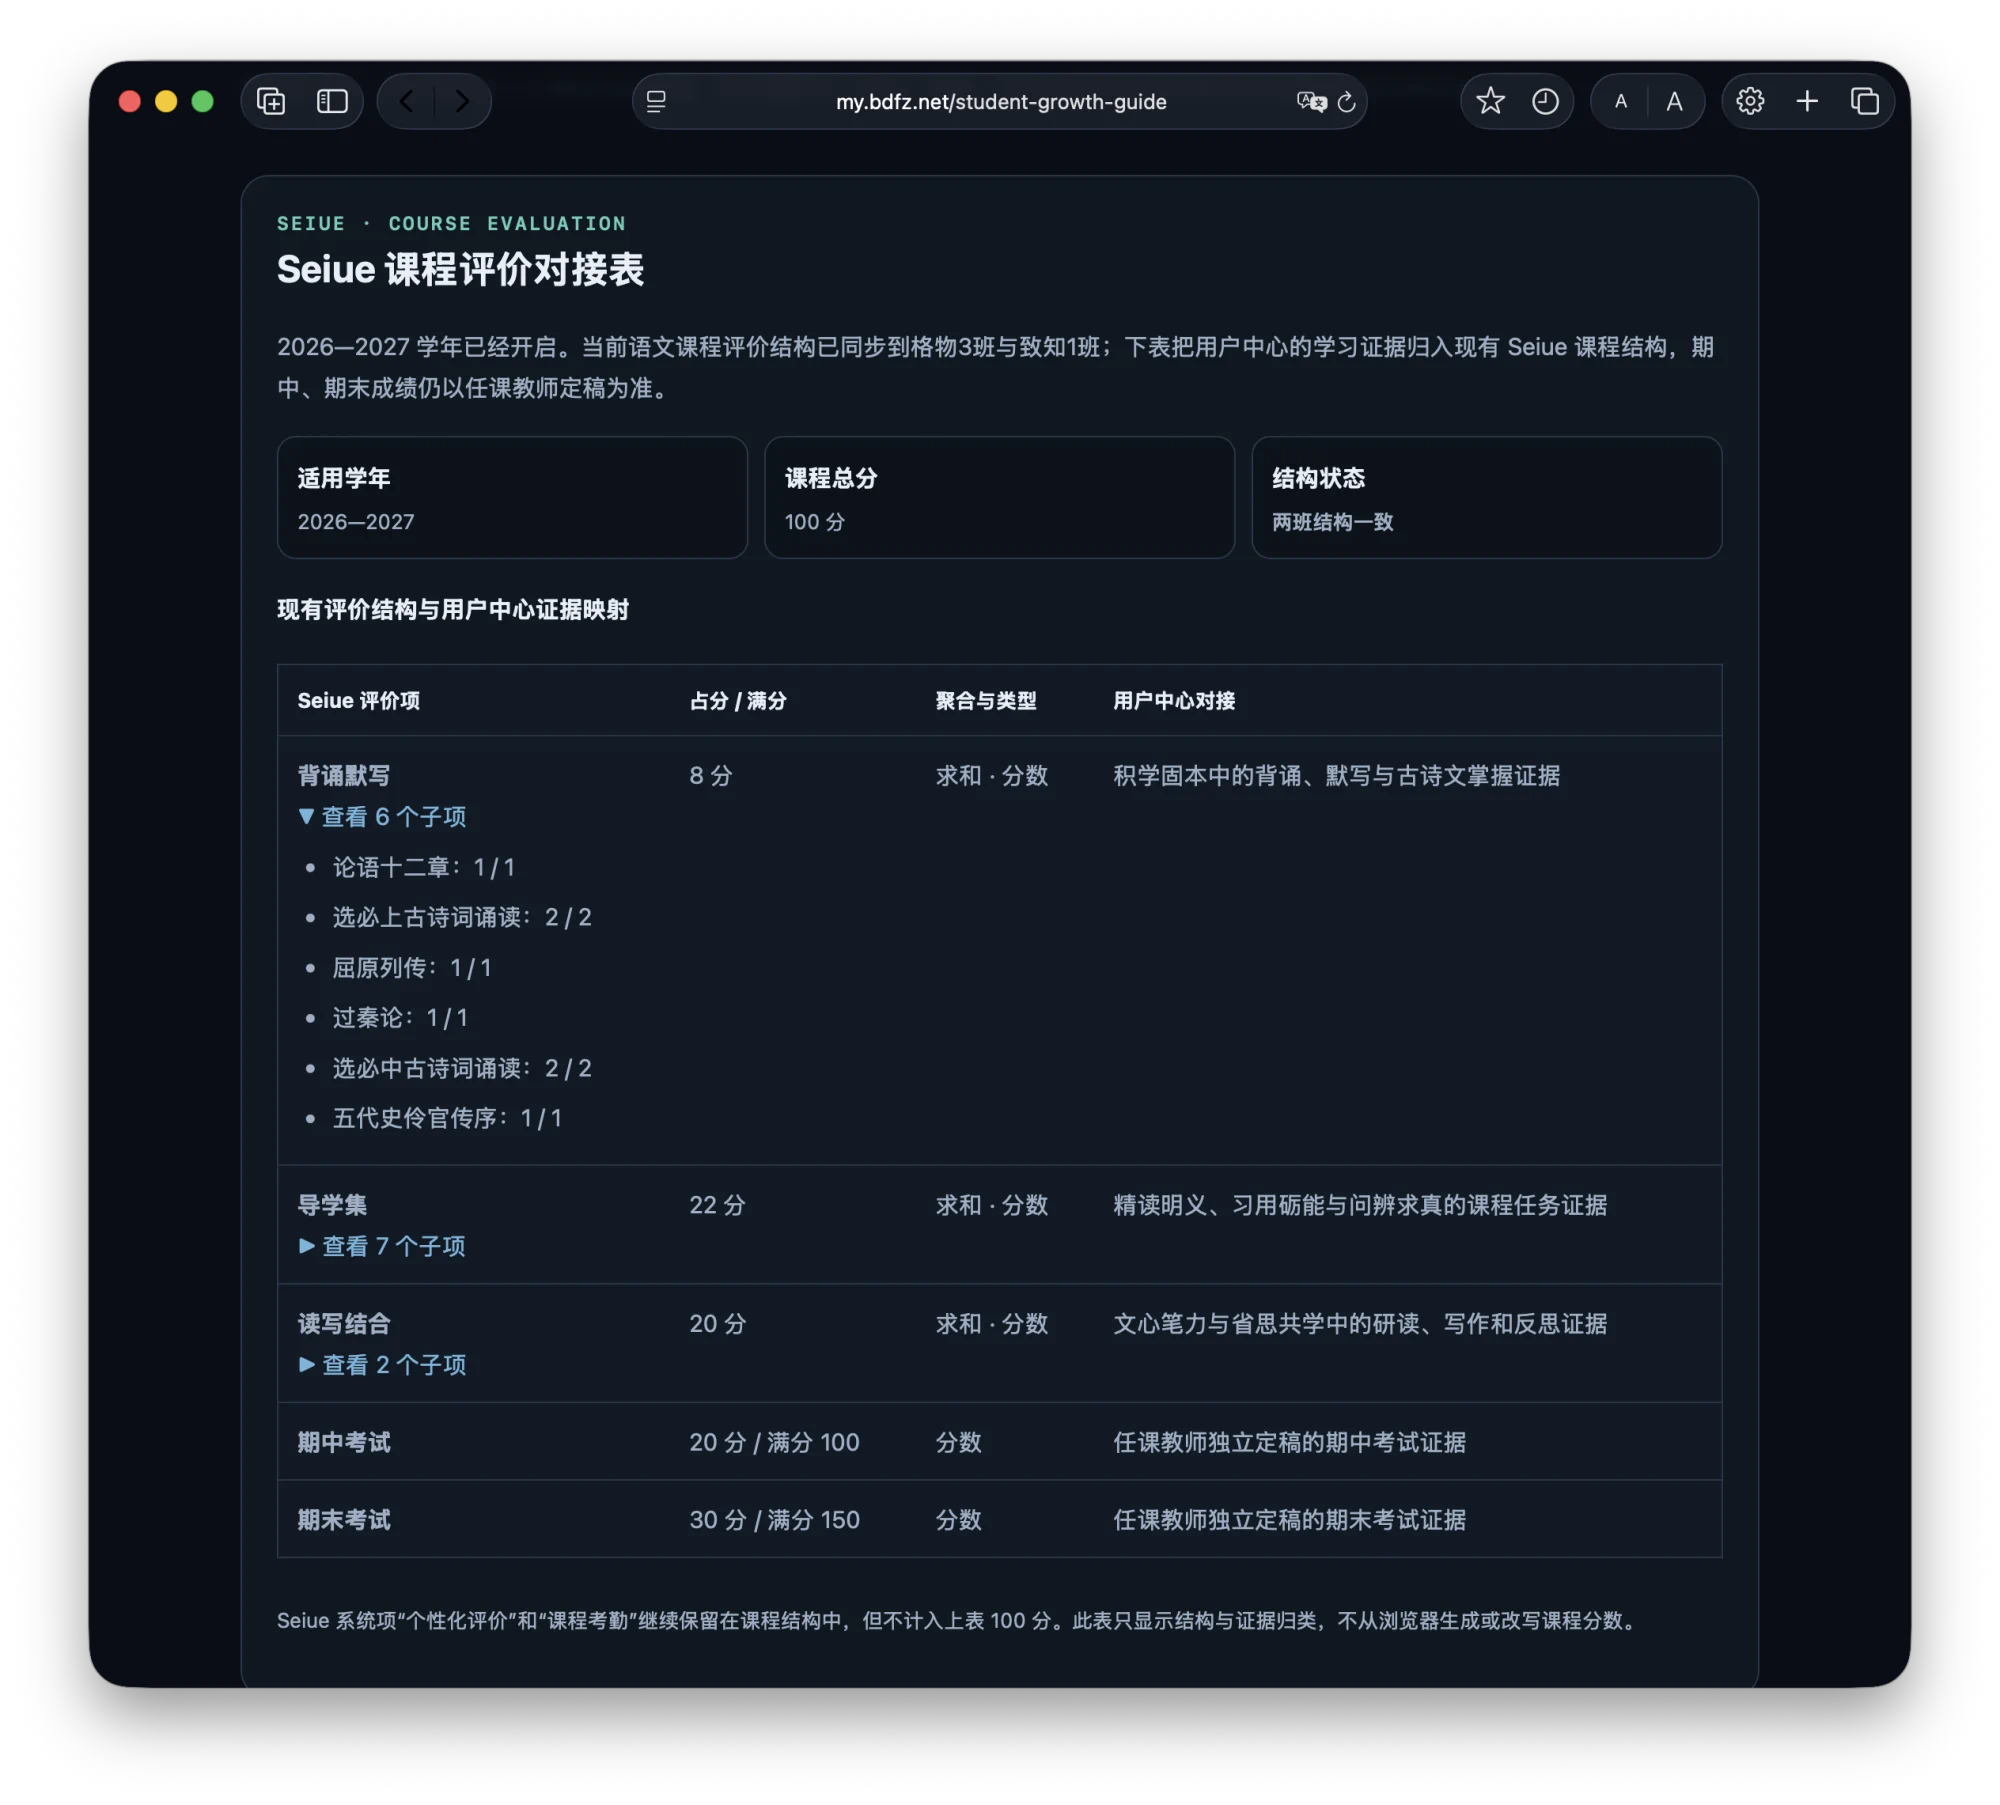This screenshot has width=2000, height=1805.
Task: Reload the current page
Action: point(1346,101)
